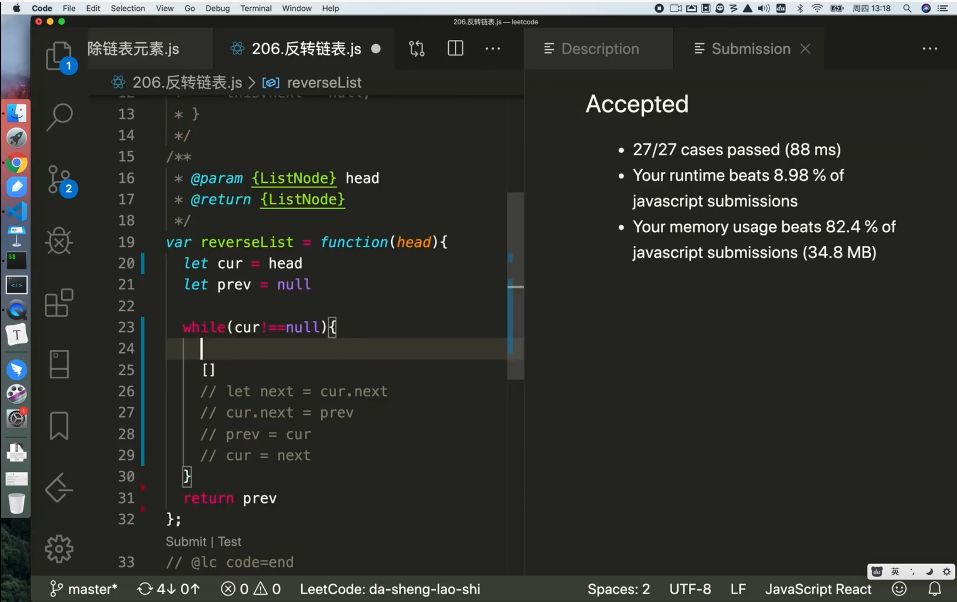Click the Test code lens link

[229, 542]
